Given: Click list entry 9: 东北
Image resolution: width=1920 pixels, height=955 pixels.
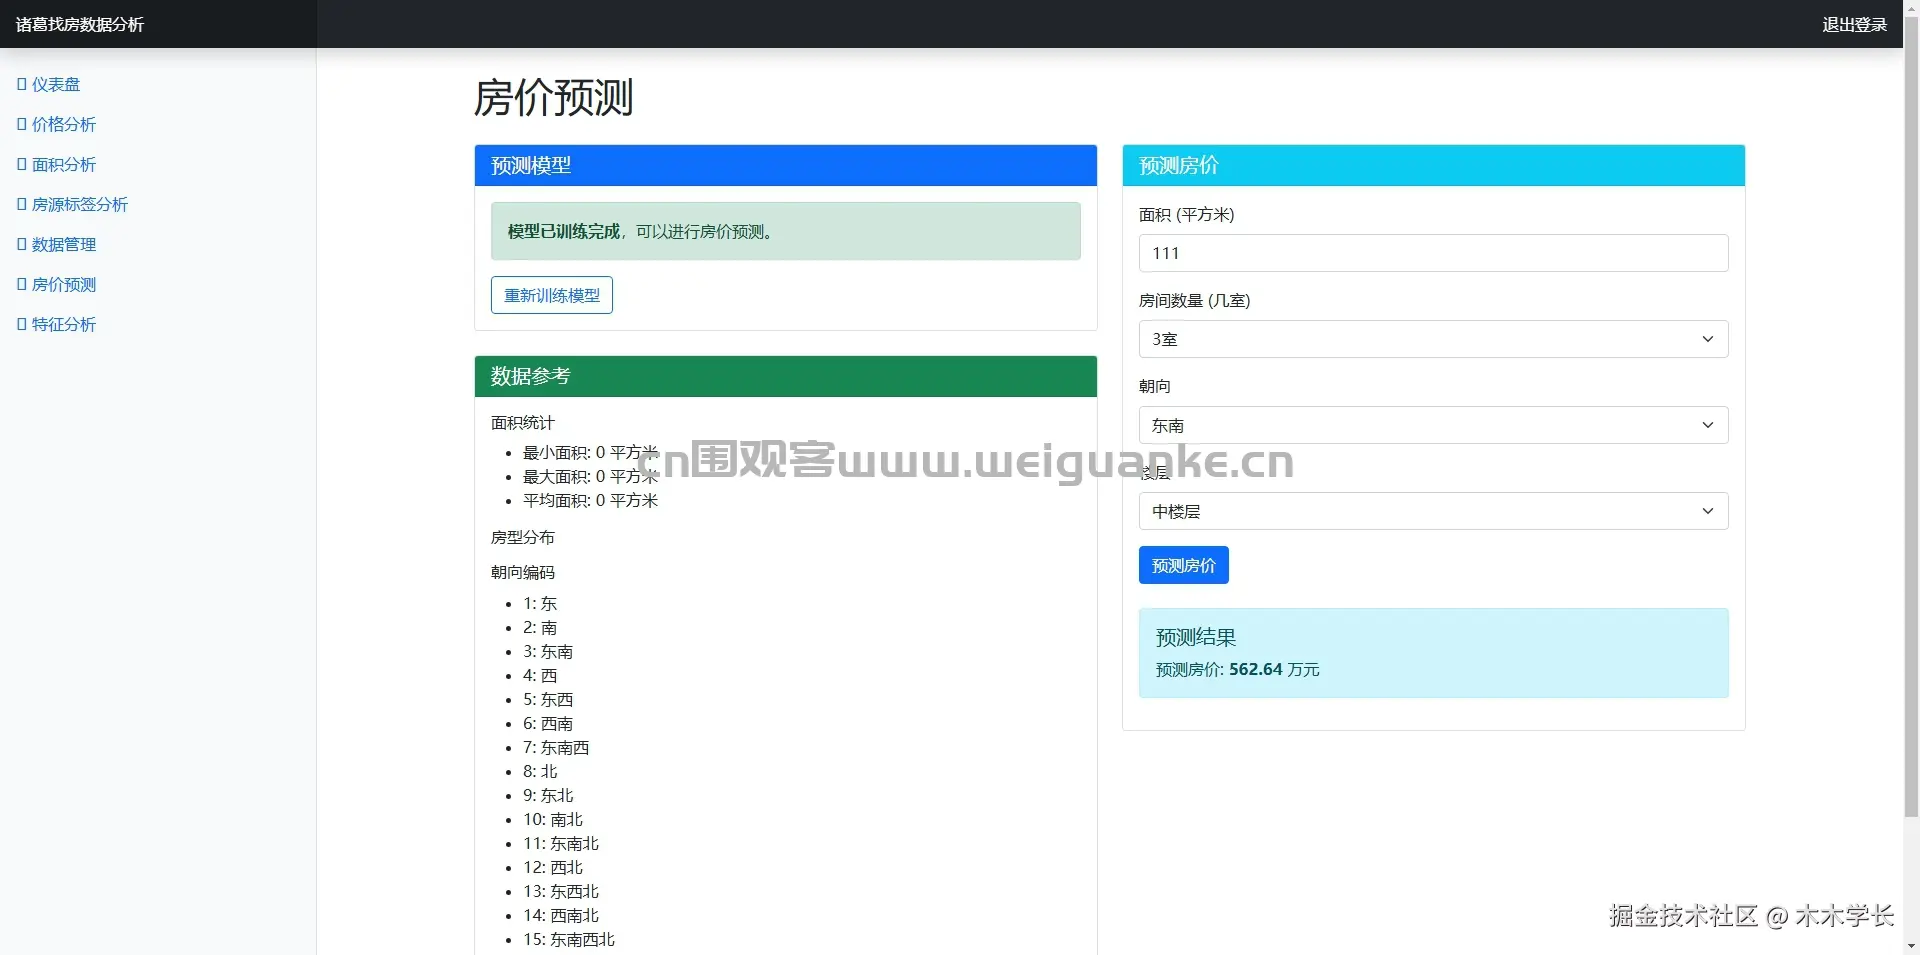Looking at the screenshot, I should pyautogui.click(x=548, y=795).
